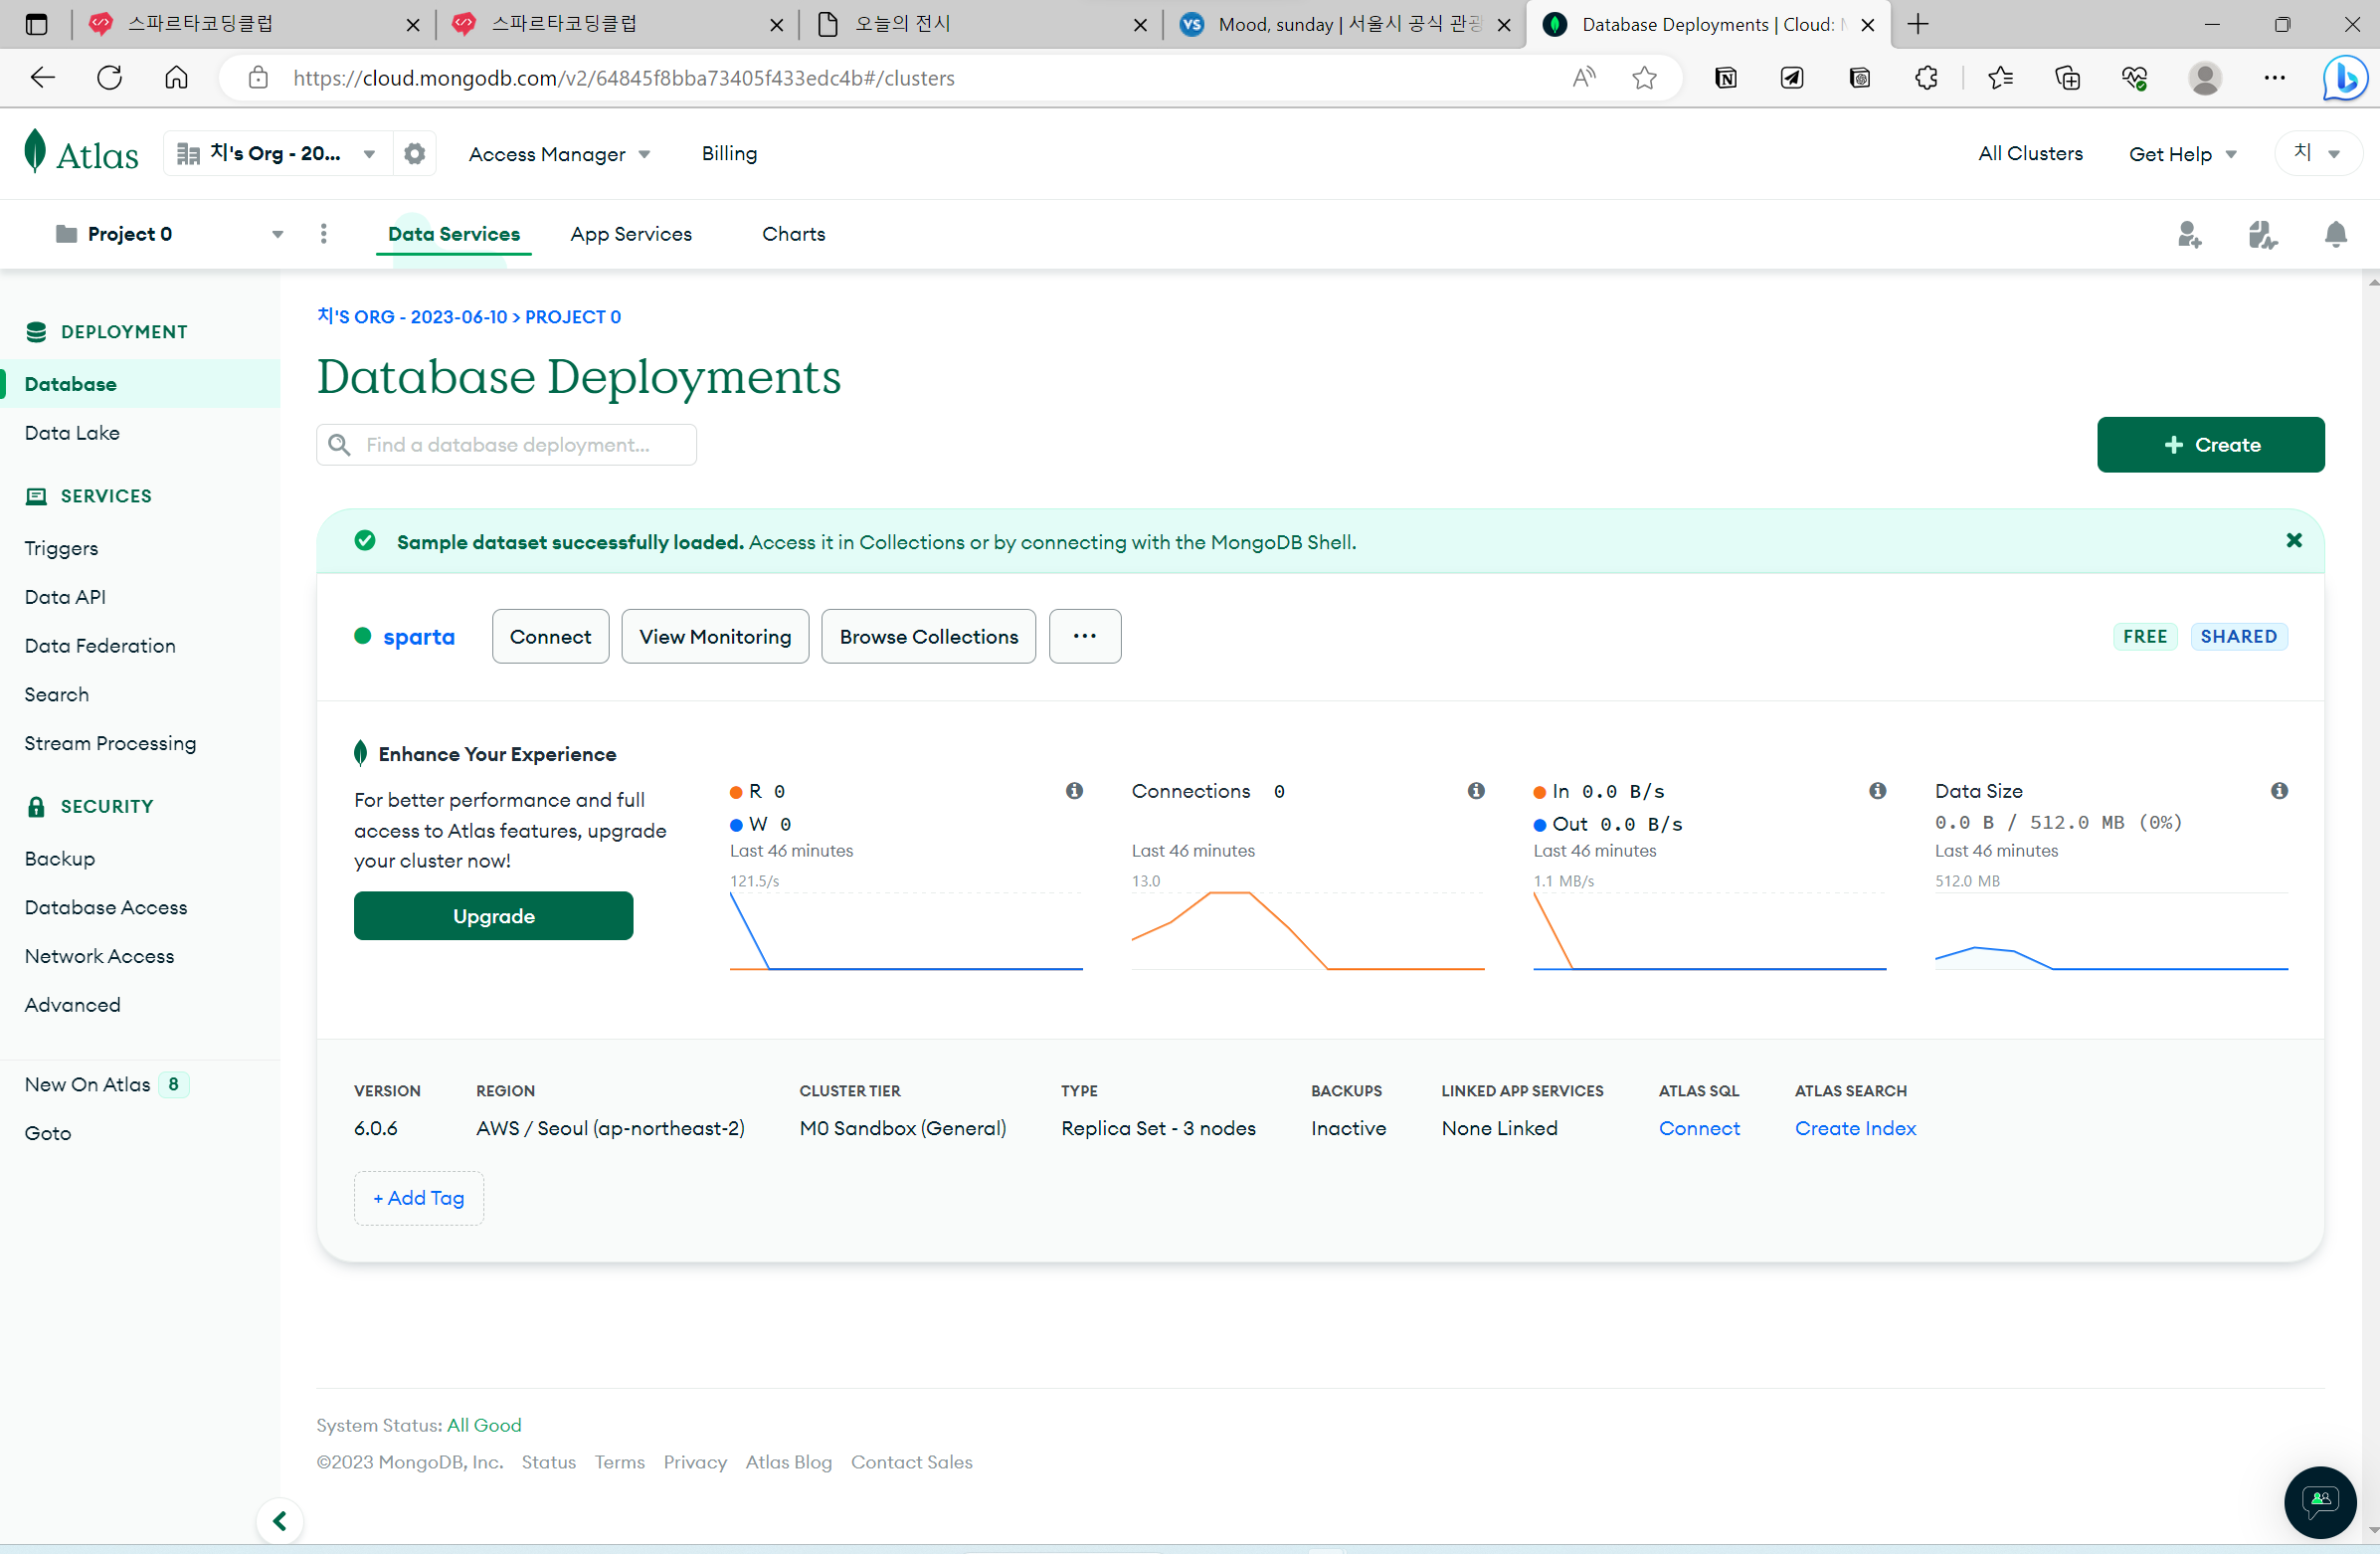2380x1554 pixels.
Task: Open project options three-dot menu
Action: coord(323,233)
